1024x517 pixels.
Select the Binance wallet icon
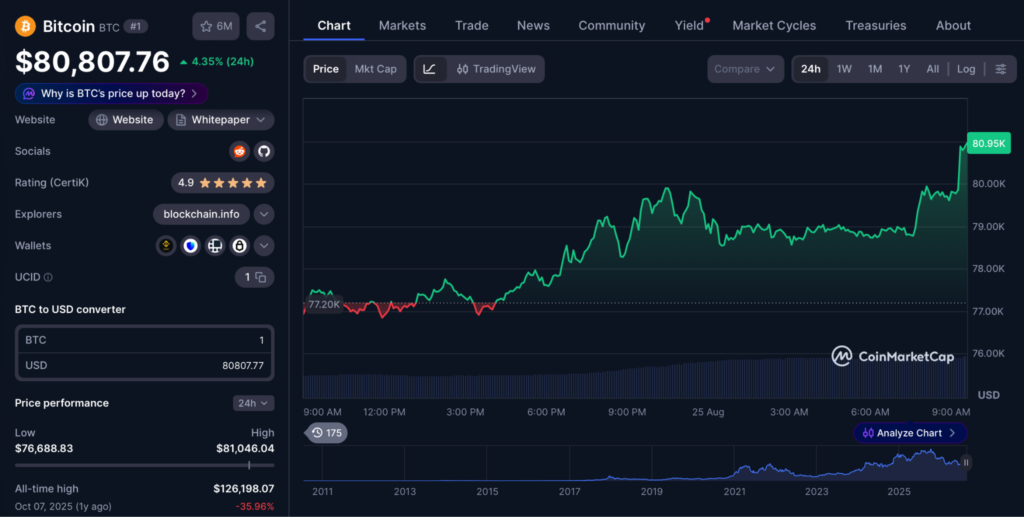(x=166, y=246)
